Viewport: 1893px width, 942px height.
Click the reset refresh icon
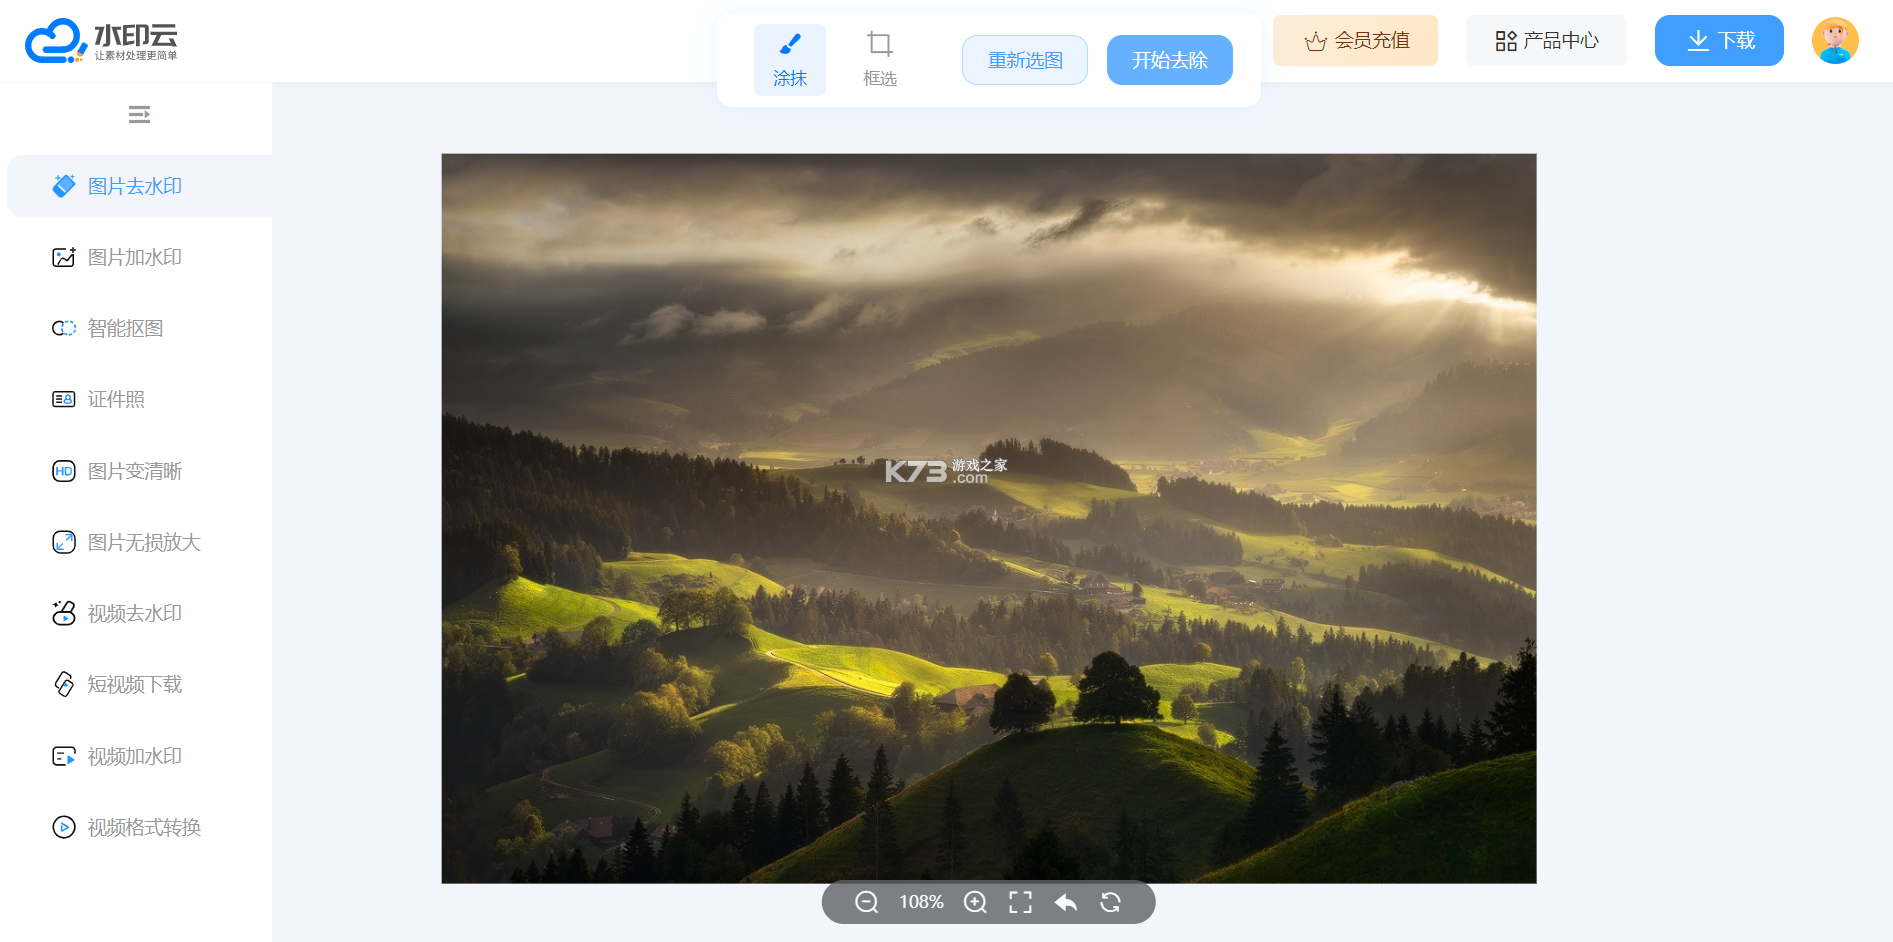click(x=1110, y=902)
